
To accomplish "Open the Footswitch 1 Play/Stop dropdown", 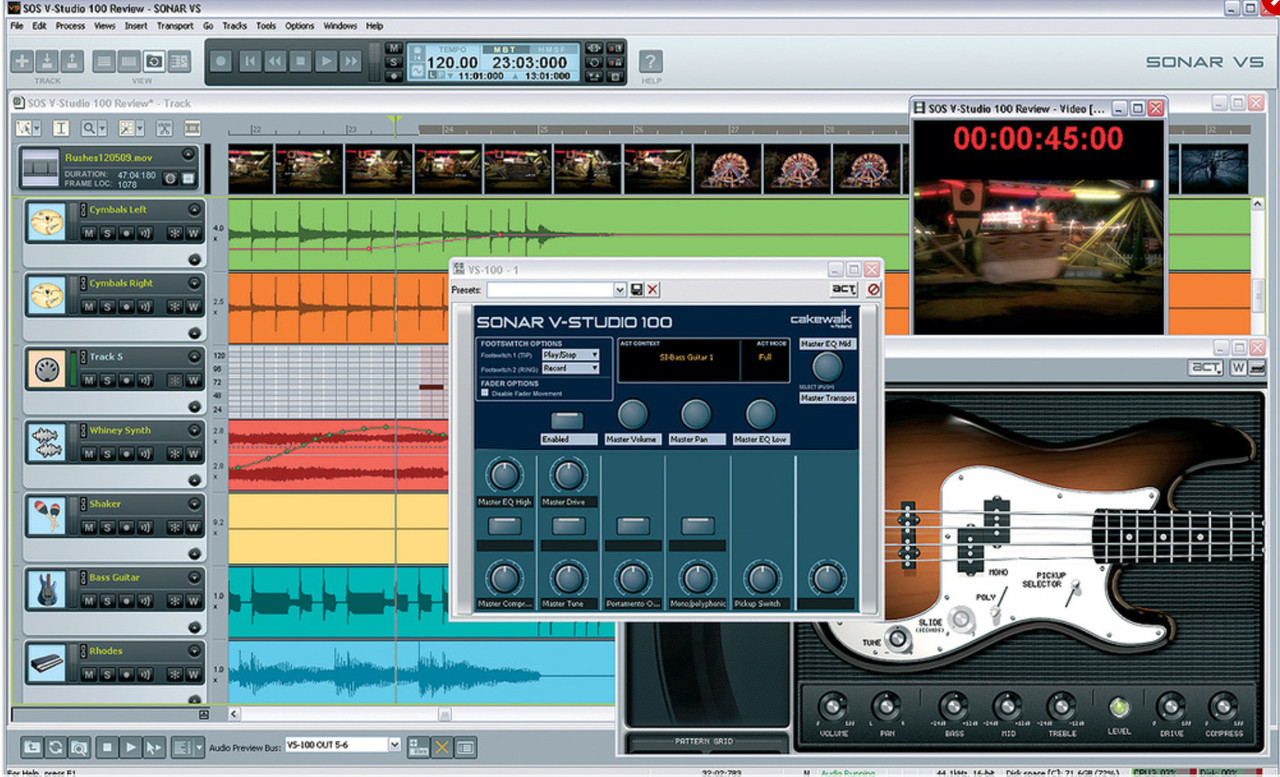I will (x=570, y=354).
